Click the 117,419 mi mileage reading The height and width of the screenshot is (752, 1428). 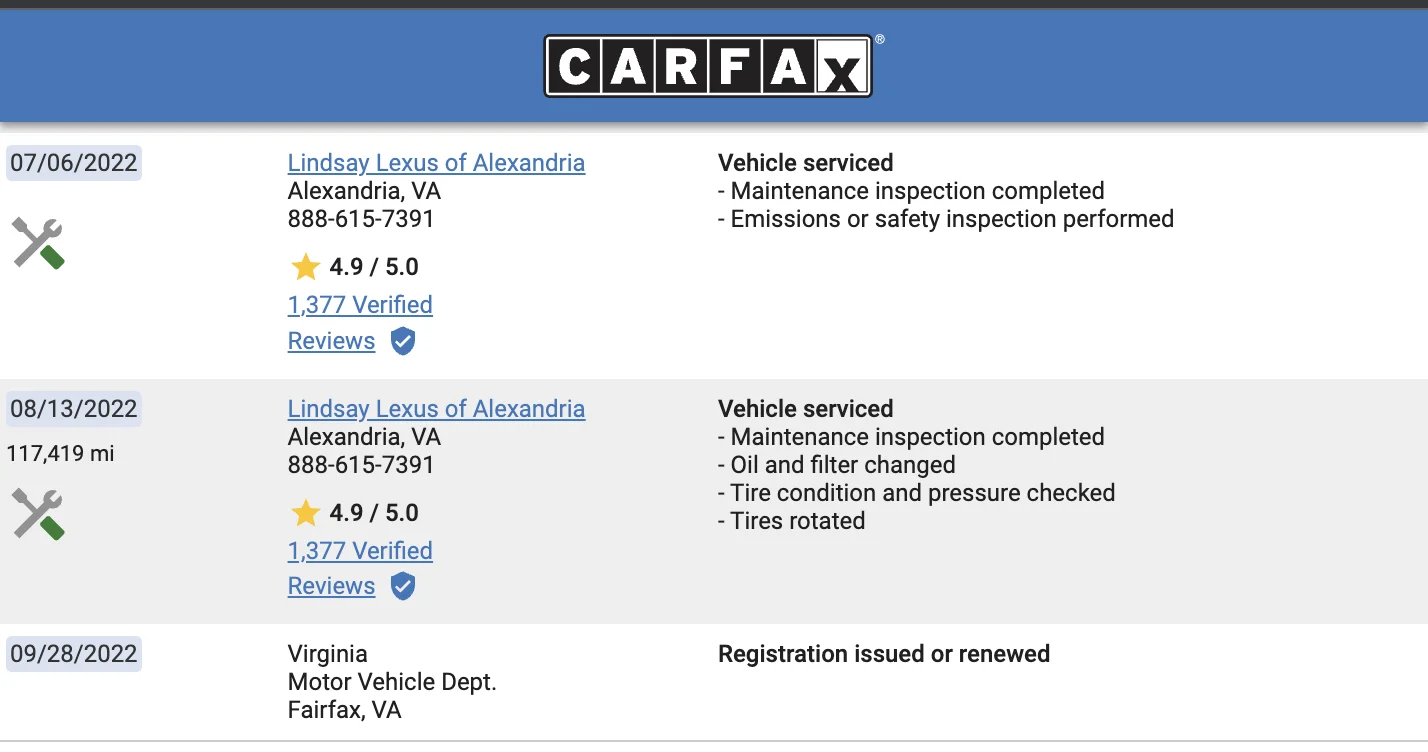(x=60, y=454)
